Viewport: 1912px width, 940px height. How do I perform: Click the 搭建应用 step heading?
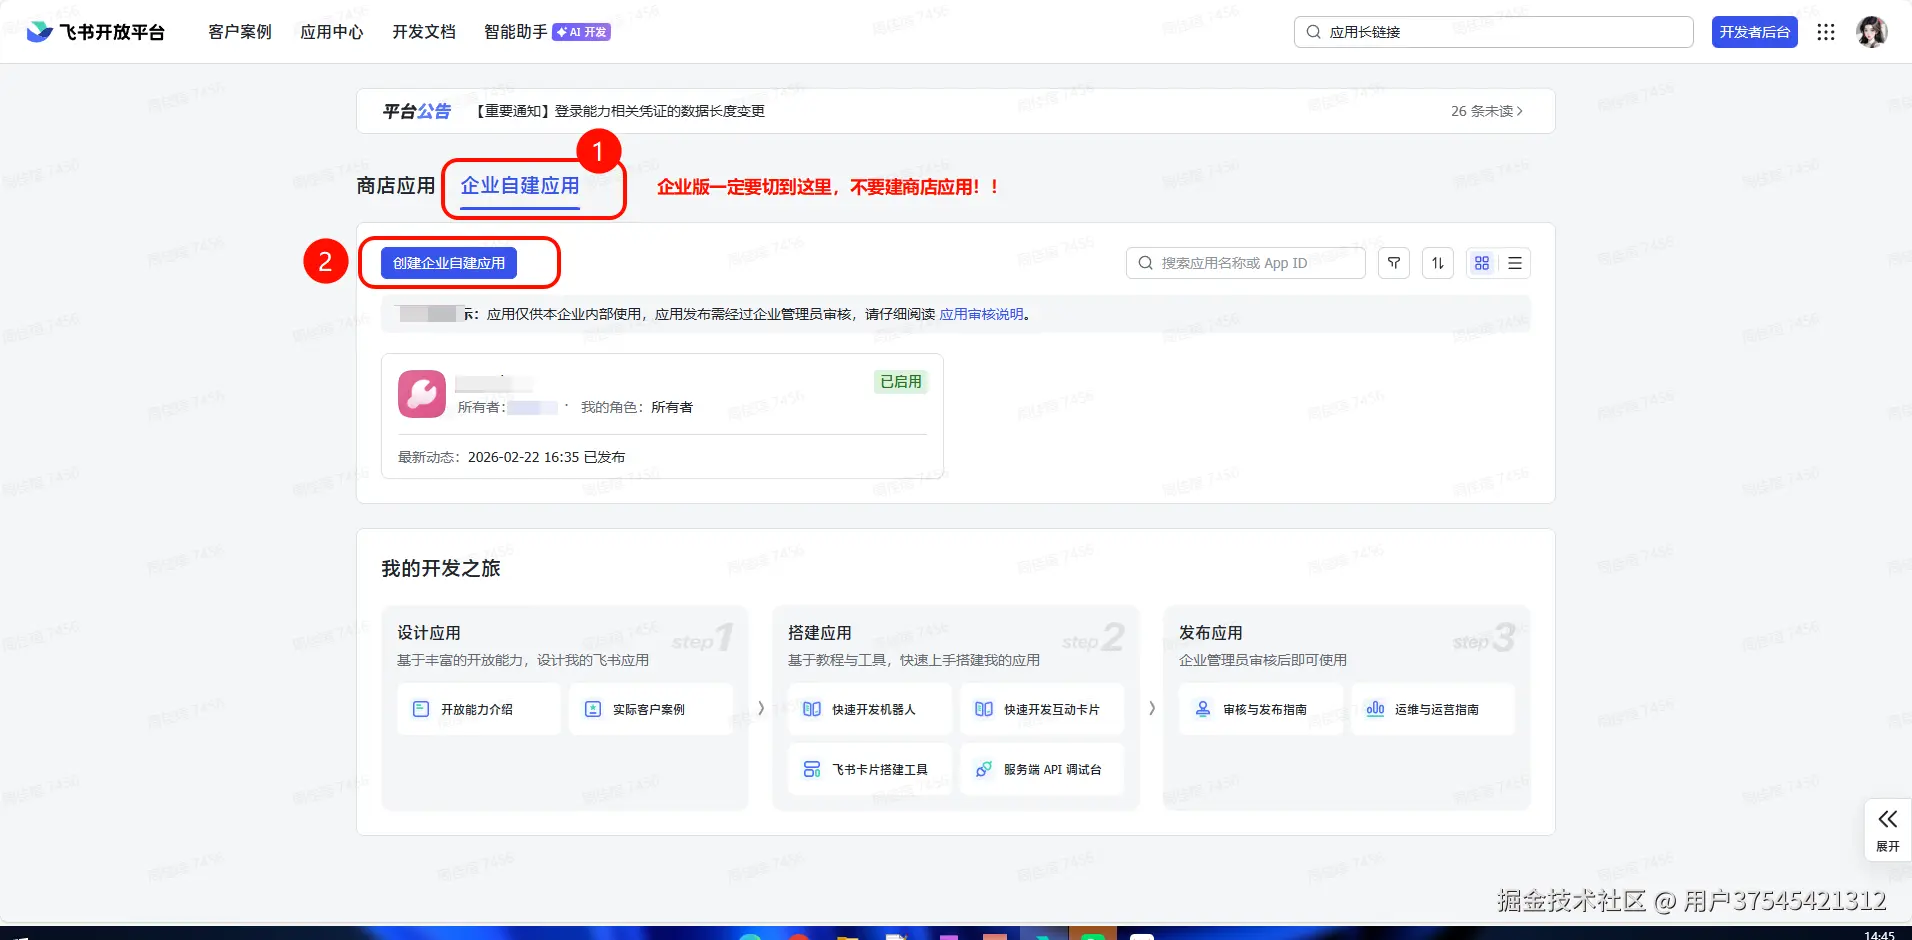point(820,633)
